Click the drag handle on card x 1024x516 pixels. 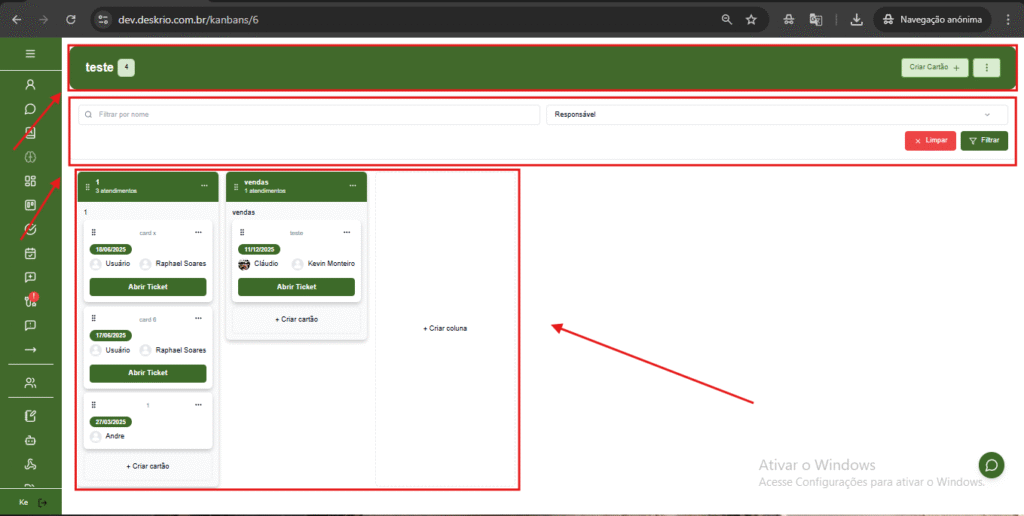tap(93, 232)
